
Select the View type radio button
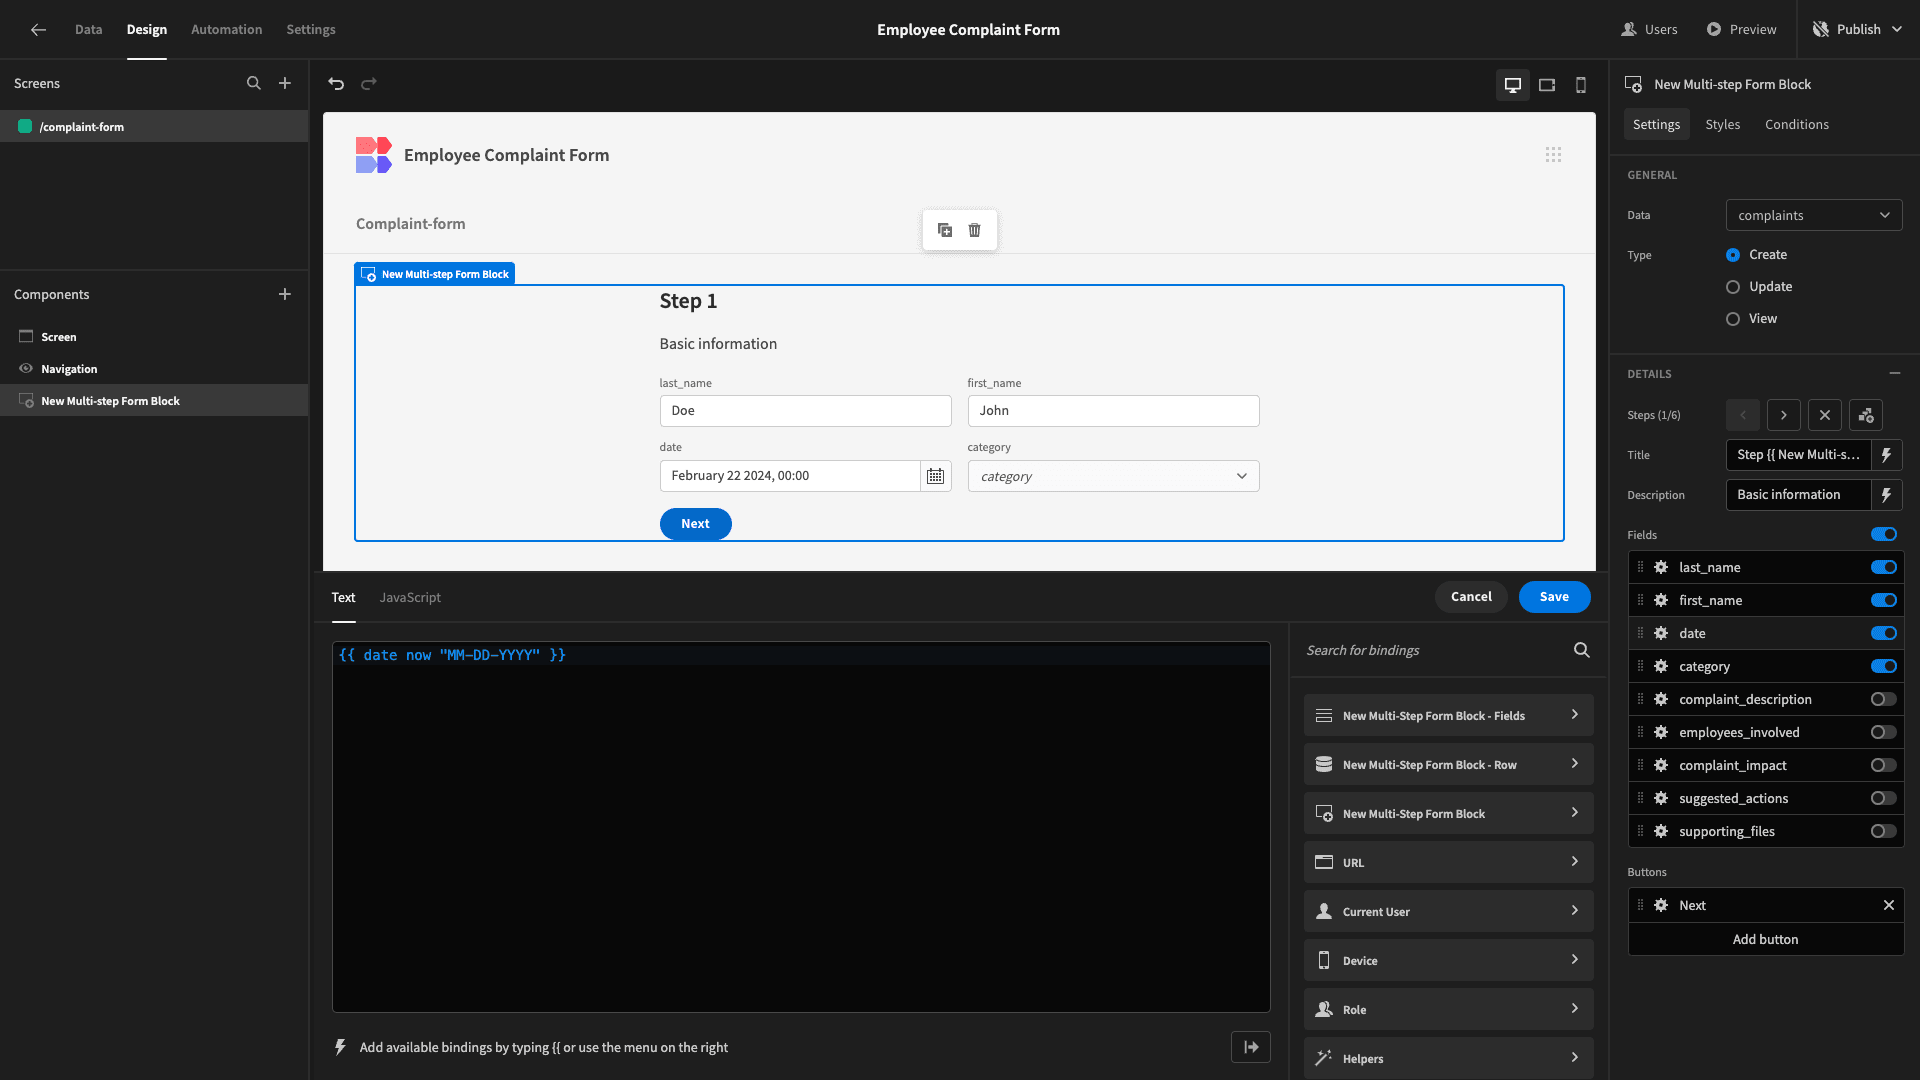pyautogui.click(x=1733, y=319)
